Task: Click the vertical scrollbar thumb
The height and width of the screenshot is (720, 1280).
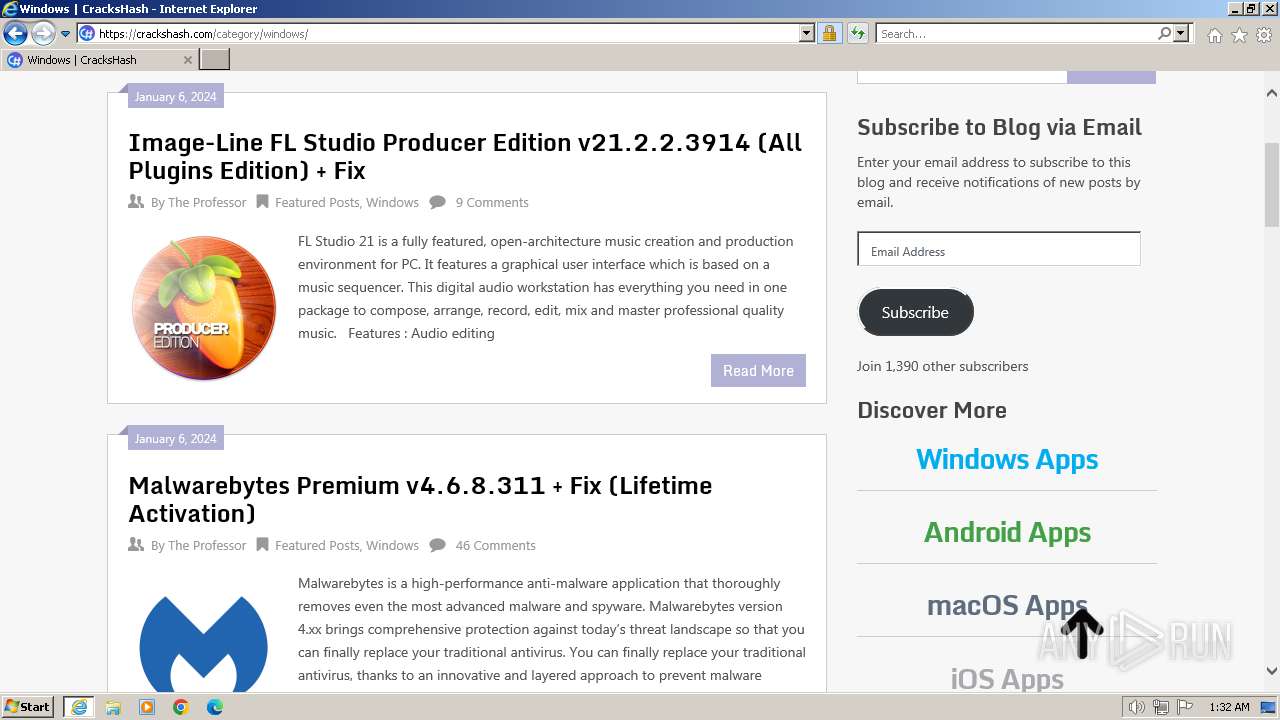Action: [1272, 185]
